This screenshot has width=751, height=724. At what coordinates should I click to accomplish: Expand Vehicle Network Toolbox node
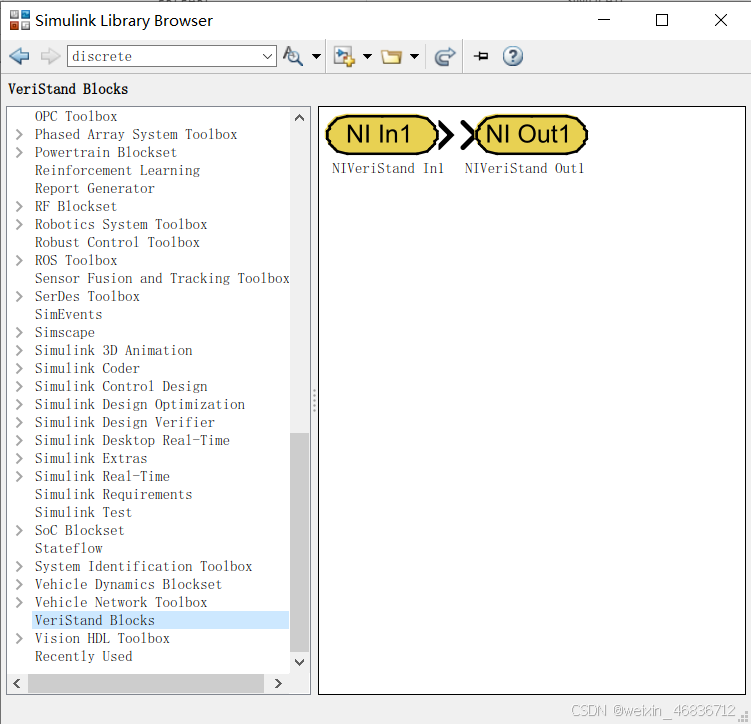coord(19,602)
